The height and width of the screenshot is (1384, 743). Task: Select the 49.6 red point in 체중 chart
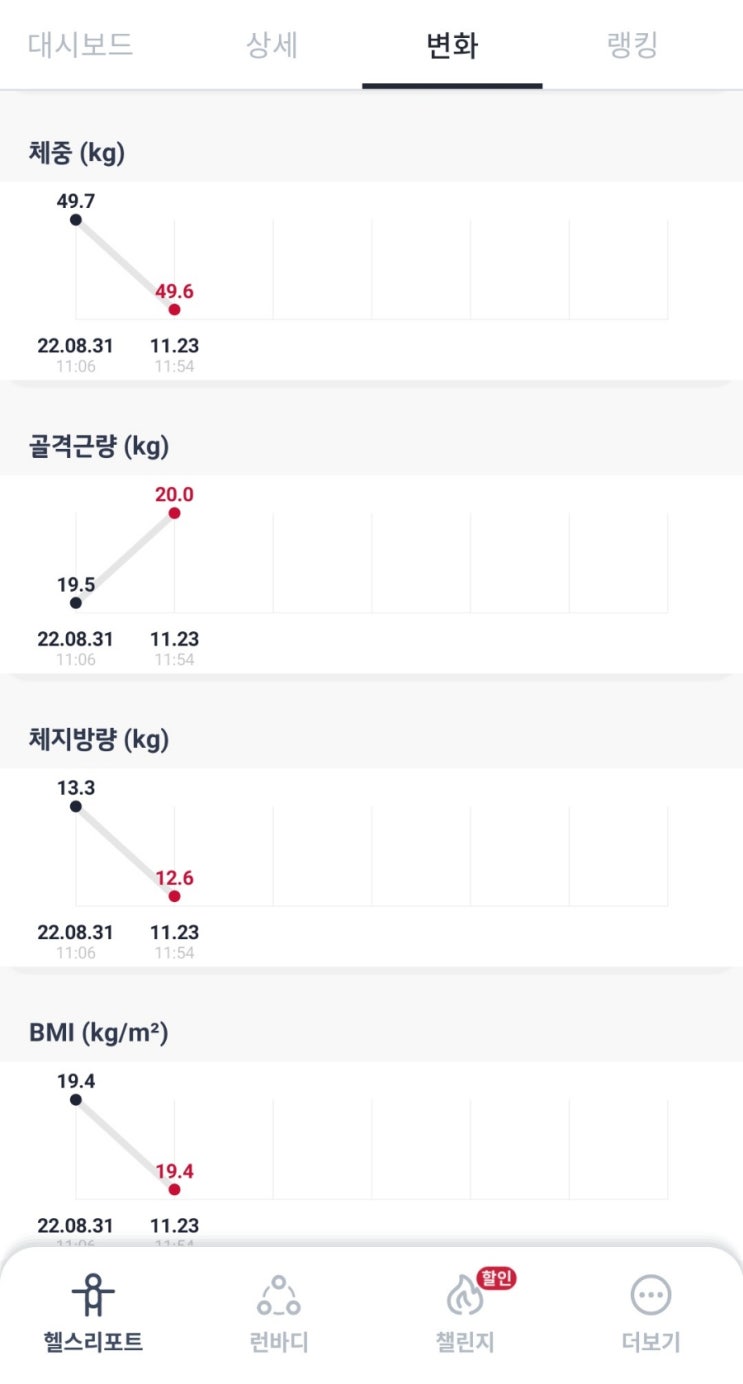[x=174, y=310]
